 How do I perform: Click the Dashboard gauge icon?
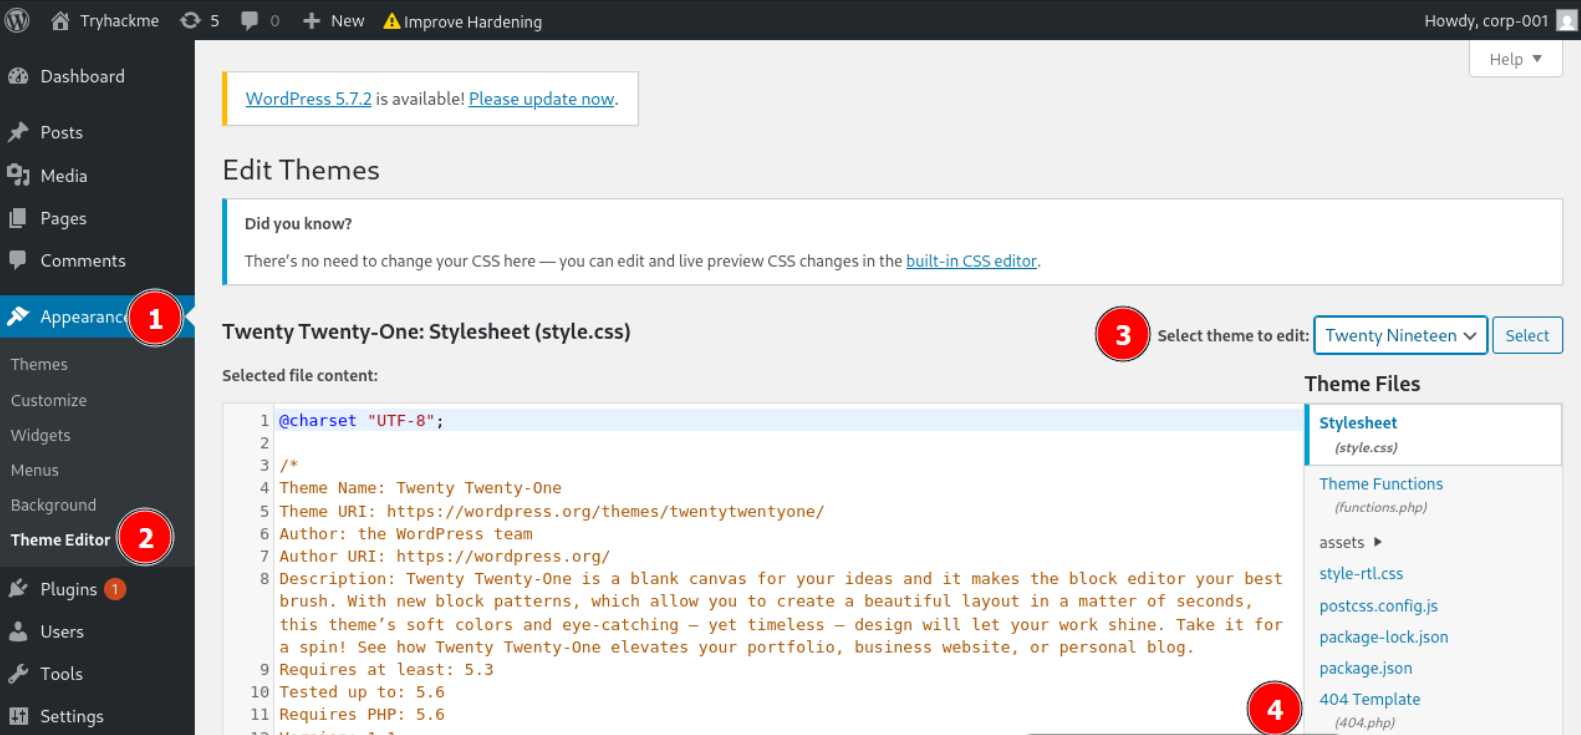[x=18, y=76]
